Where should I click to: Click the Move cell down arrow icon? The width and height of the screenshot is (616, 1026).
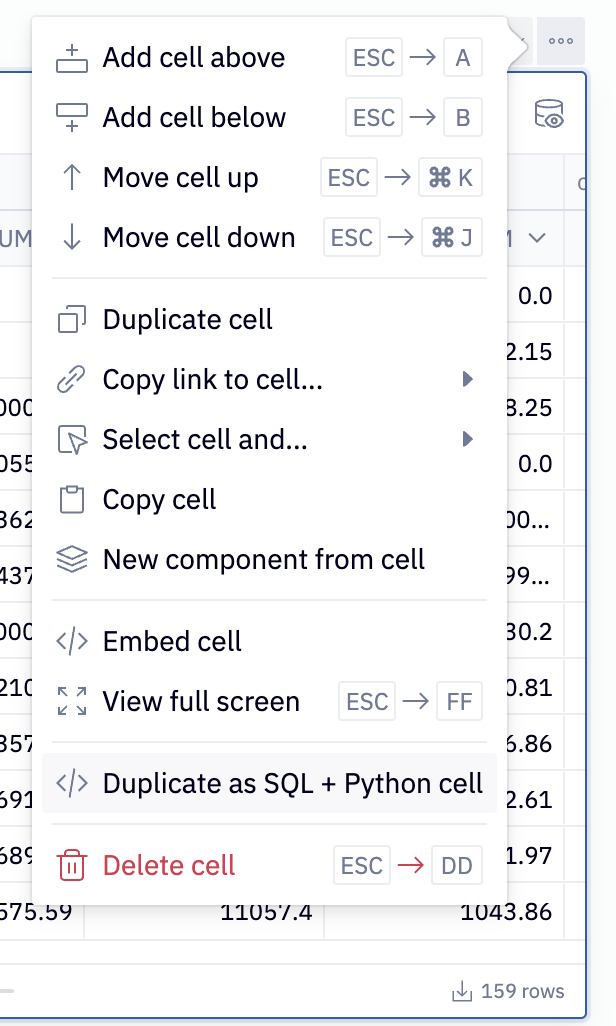click(x=72, y=238)
